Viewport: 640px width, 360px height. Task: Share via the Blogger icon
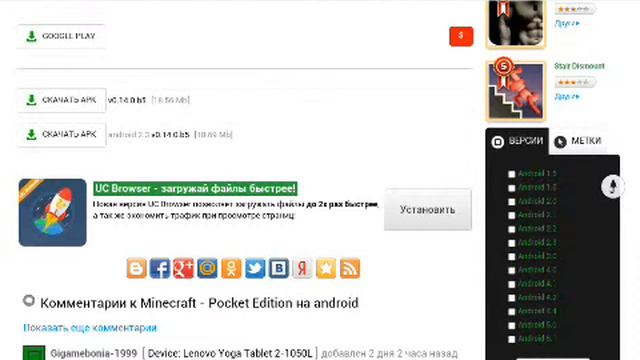coord(136,269)
